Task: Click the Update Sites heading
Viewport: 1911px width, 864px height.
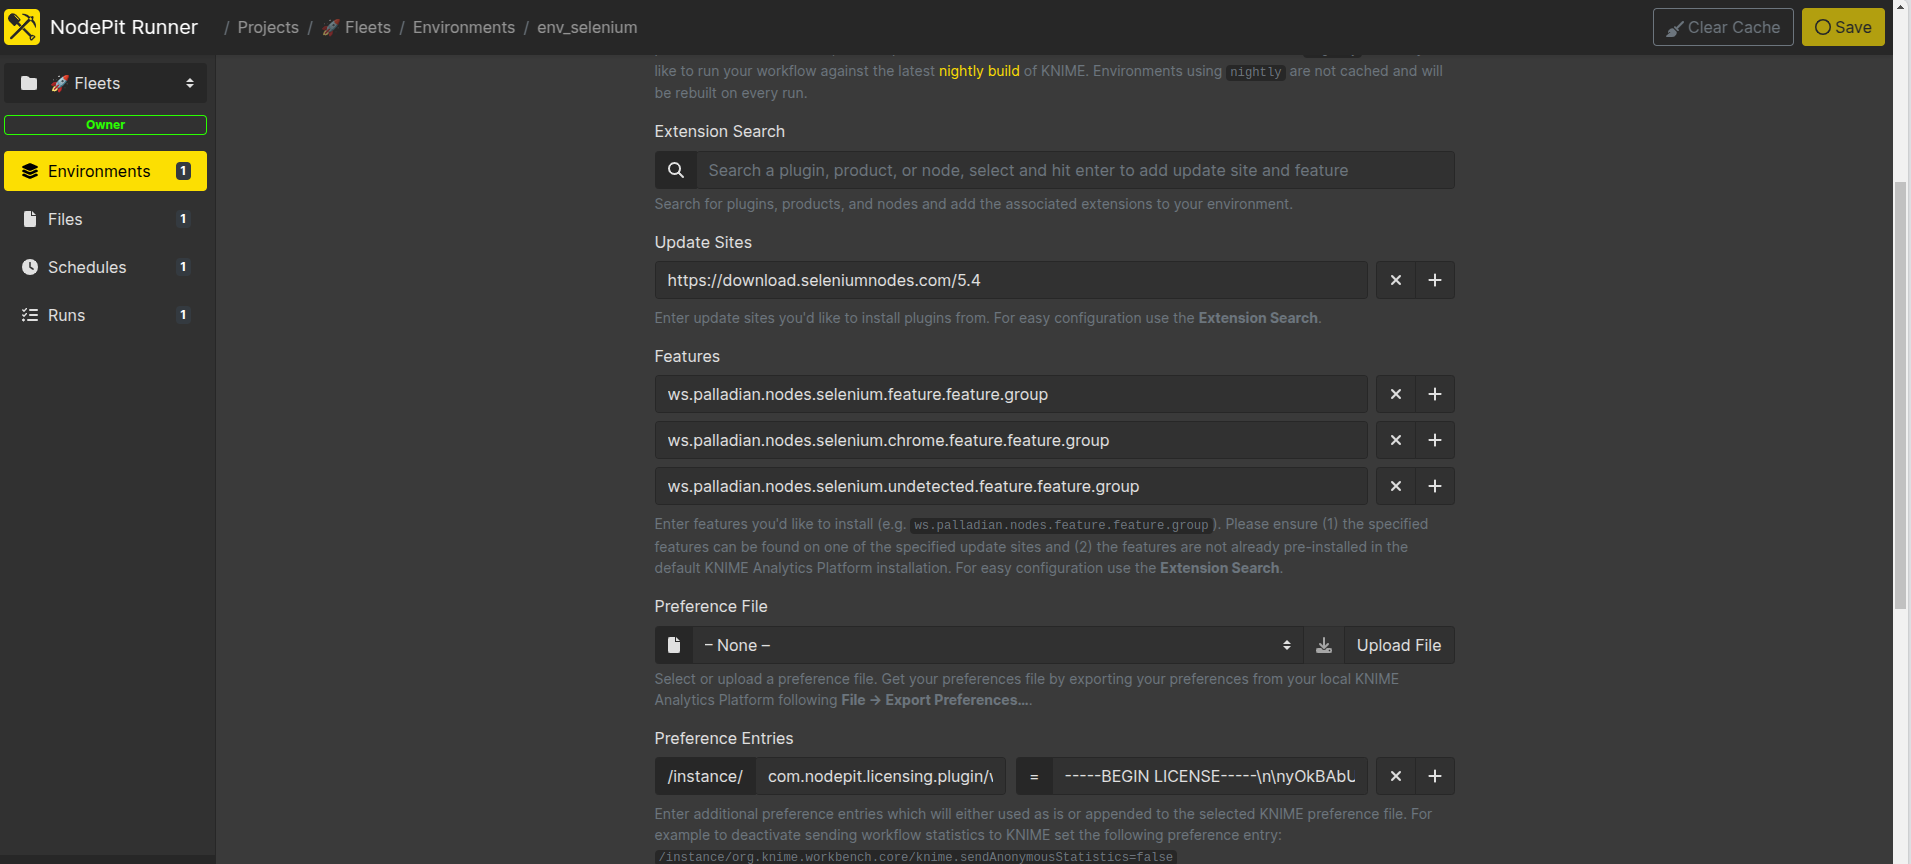Action: point(703,242)
